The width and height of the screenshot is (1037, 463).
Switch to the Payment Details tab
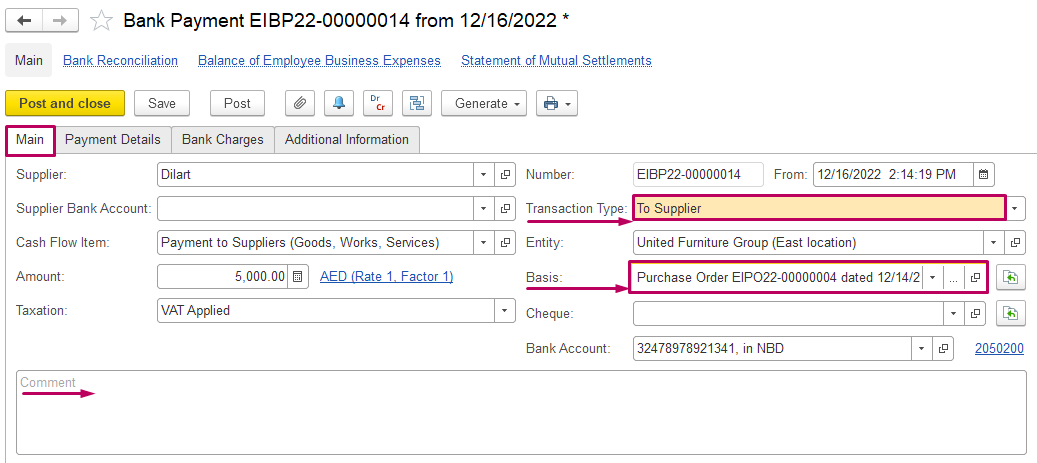click(x=112, y=139)
